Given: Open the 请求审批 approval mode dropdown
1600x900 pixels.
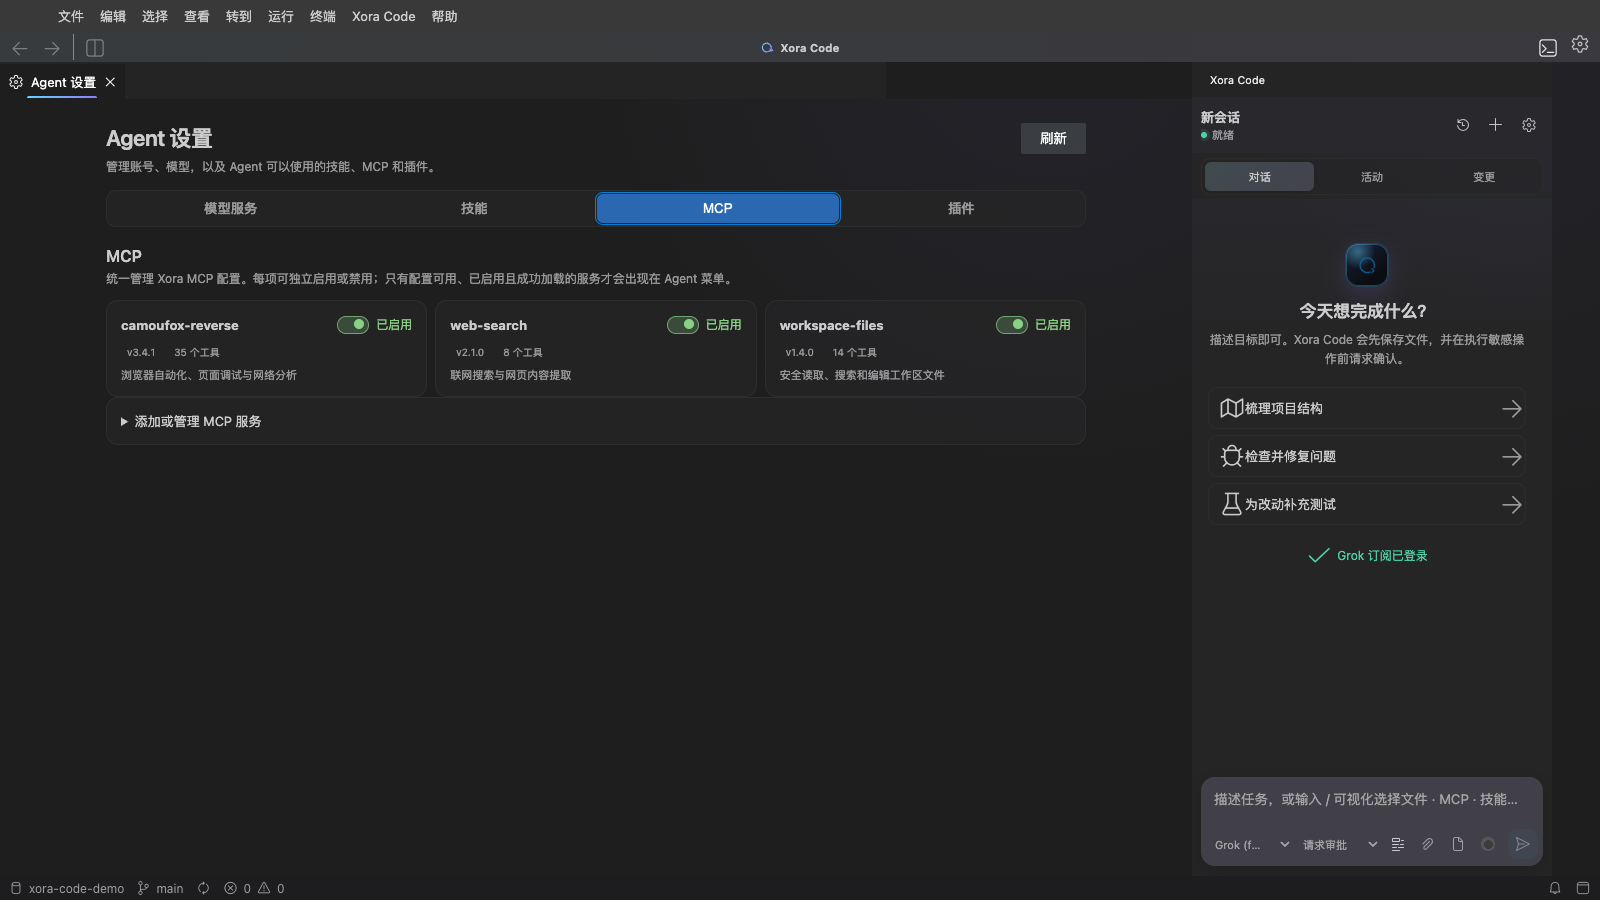Looking at the screenshot, I should click(x=1340, y=845).
